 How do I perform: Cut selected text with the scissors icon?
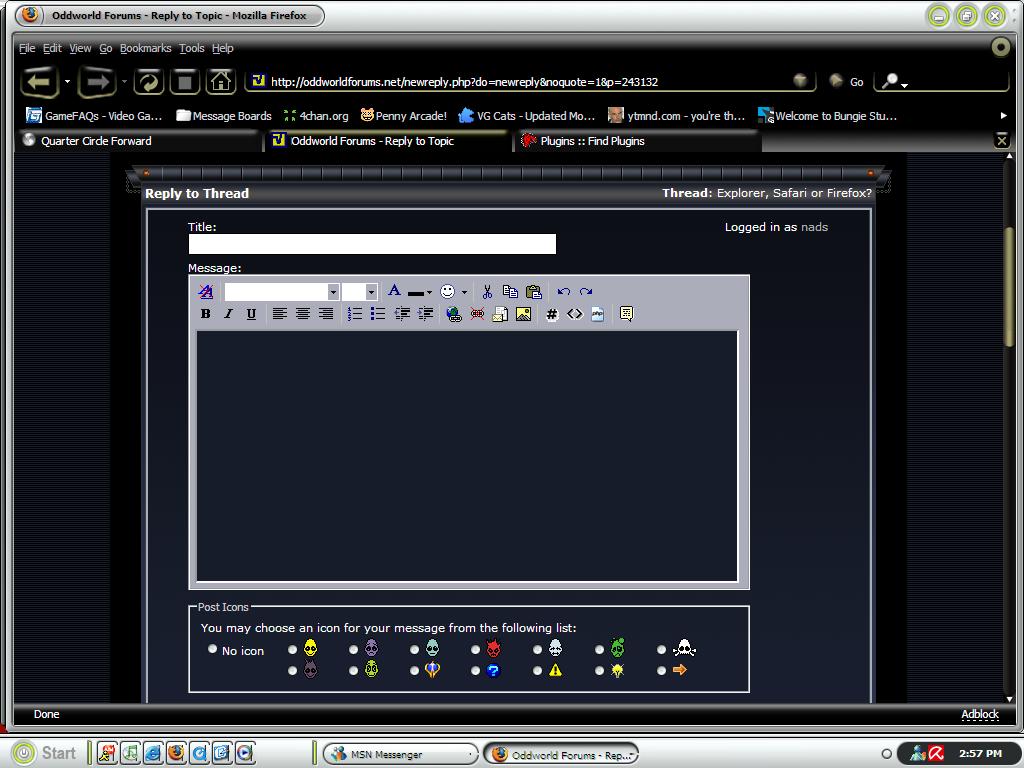(x=487, y=292)
